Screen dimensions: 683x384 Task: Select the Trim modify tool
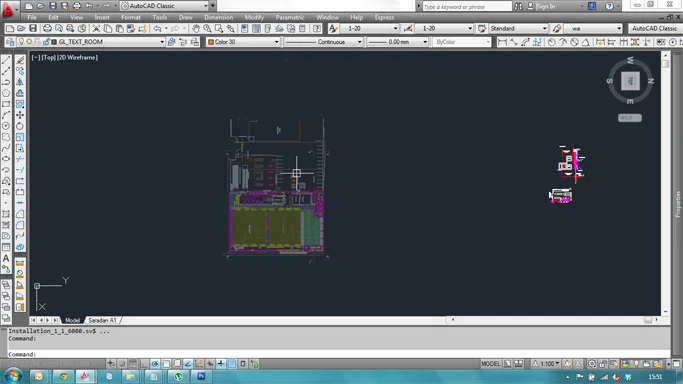(x=20, y=159)
